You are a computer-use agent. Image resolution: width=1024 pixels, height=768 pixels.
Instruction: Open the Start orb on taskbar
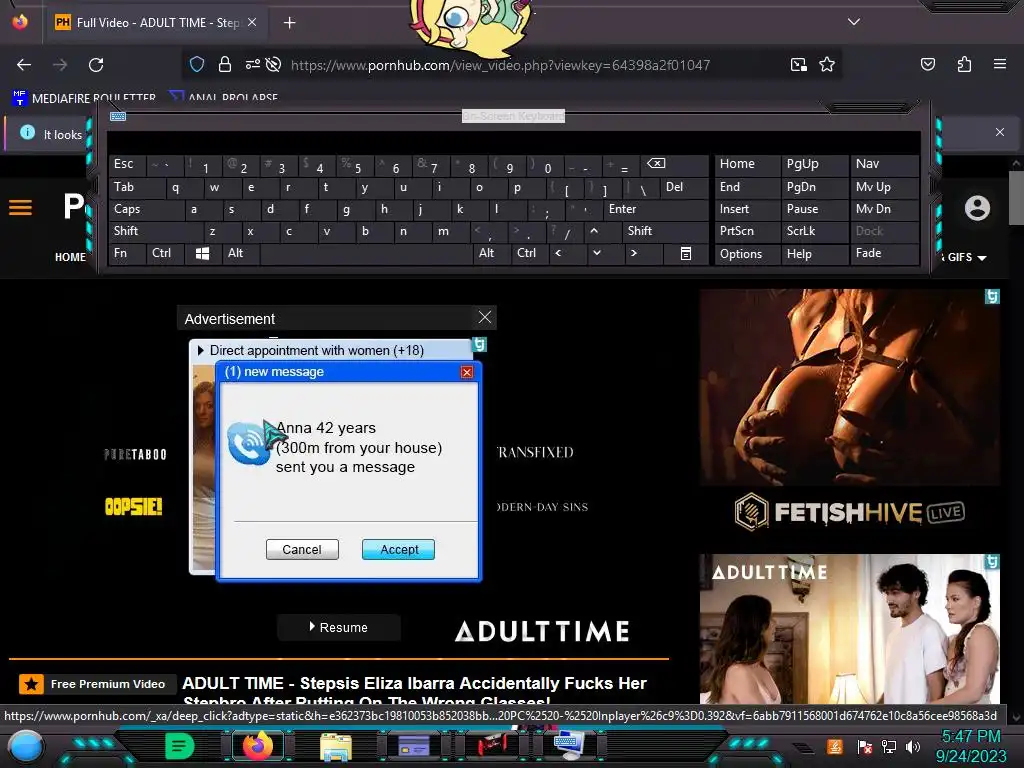(25, 746)
